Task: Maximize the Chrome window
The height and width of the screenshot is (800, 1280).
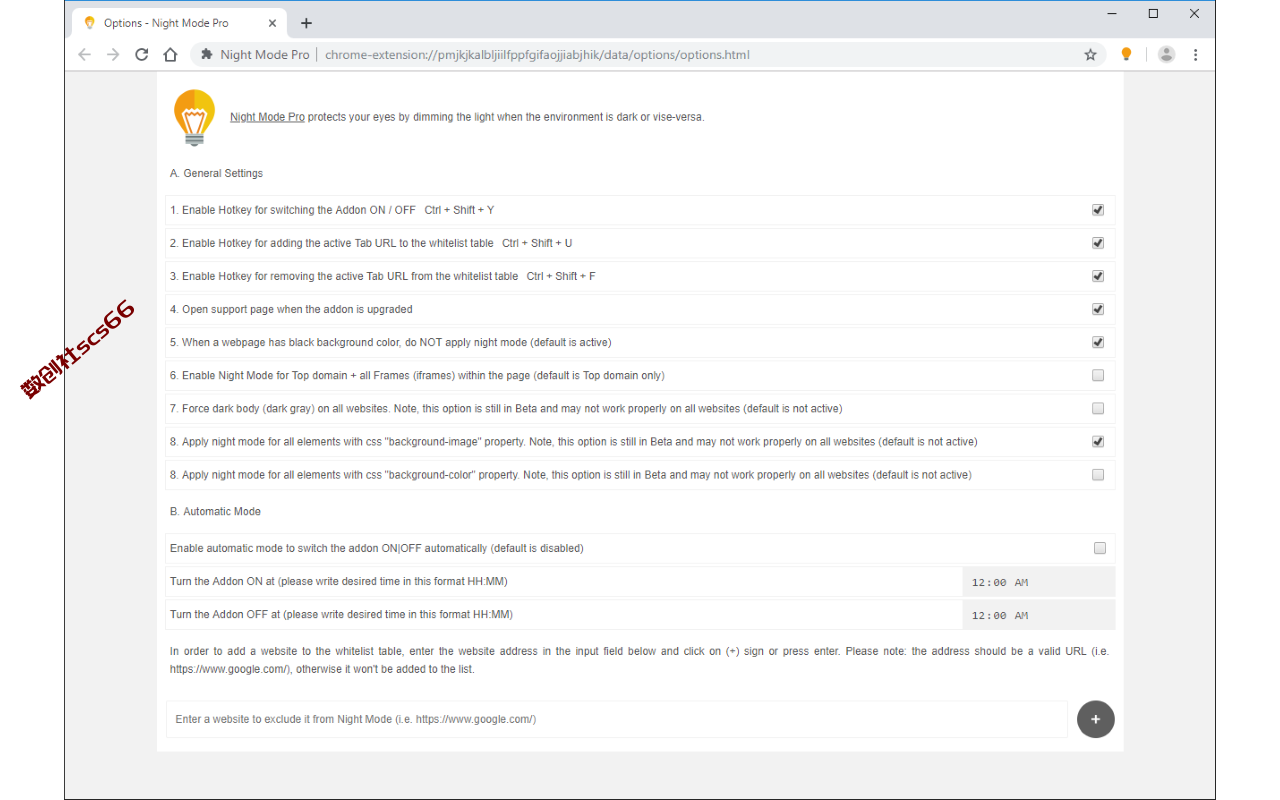Action: coord(1153,14)
